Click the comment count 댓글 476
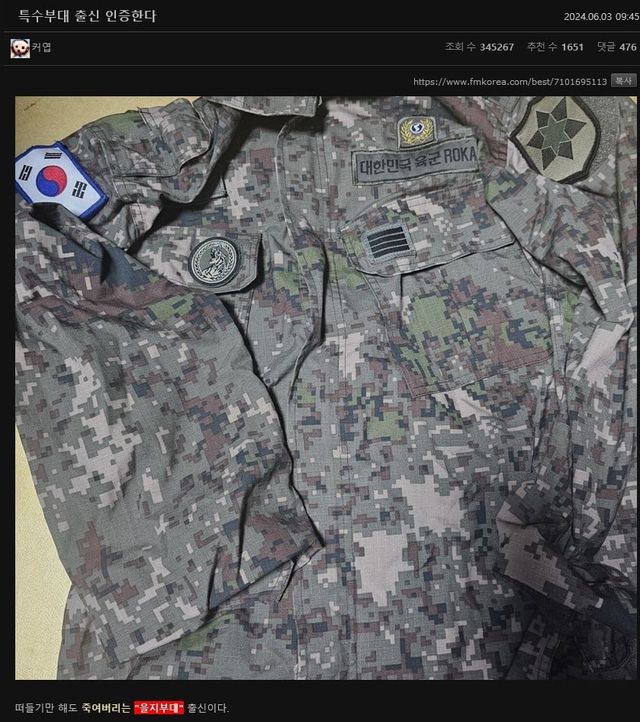 (x=616, y=47)
